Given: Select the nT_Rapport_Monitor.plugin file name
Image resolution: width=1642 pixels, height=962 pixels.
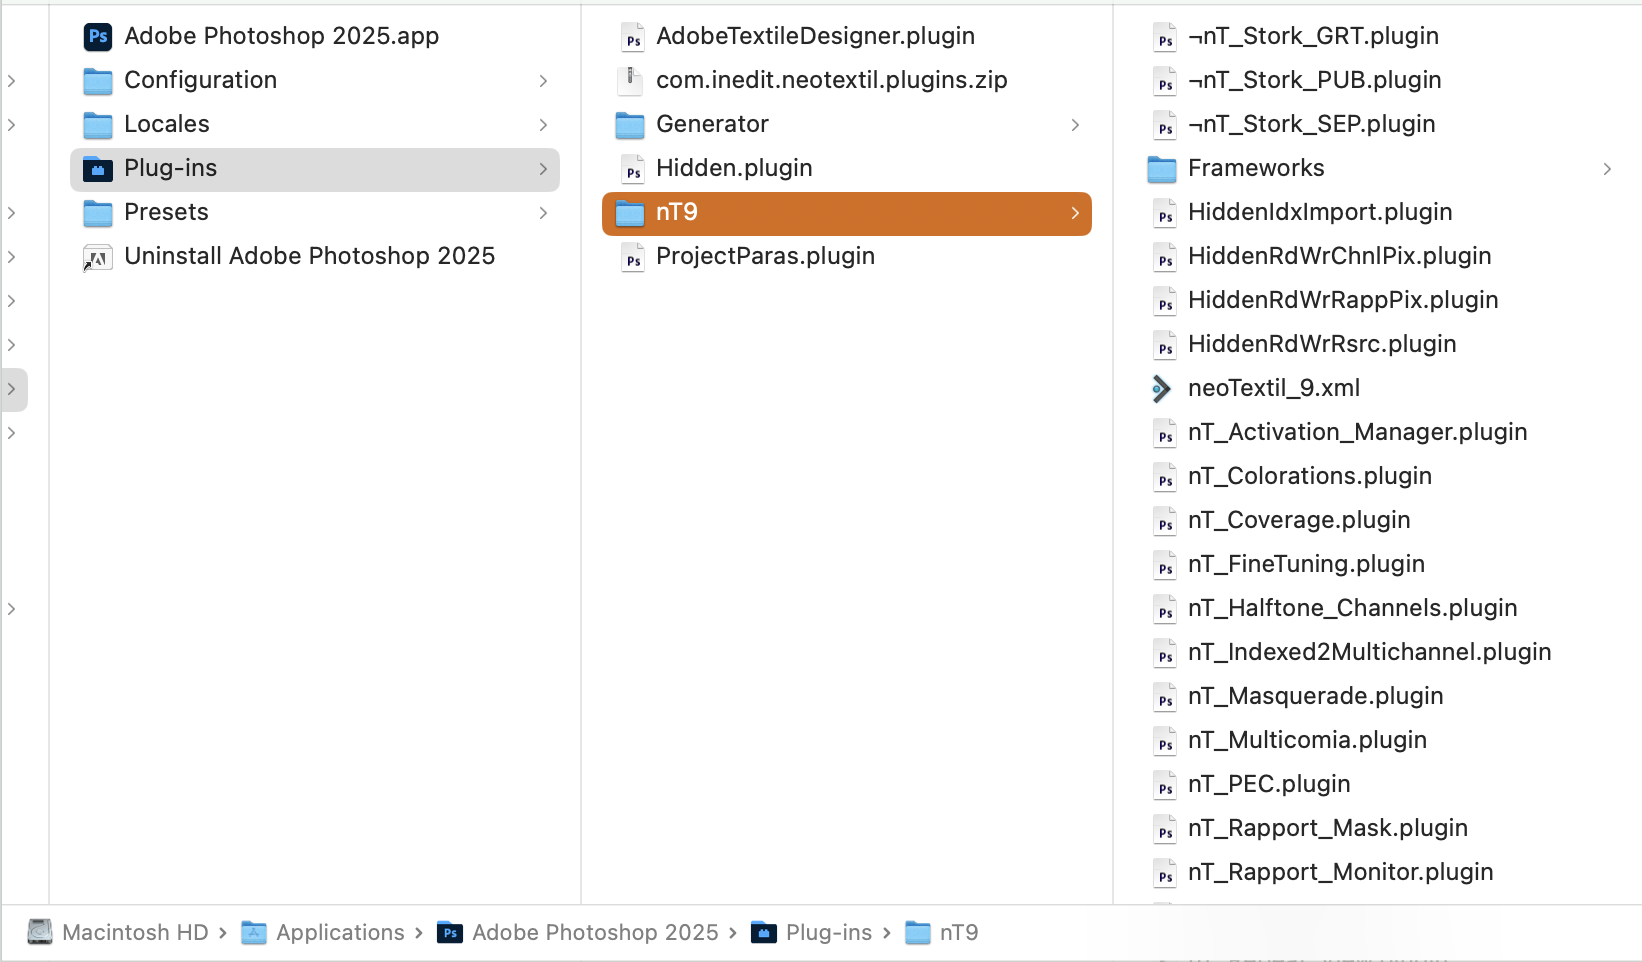Looking at the screenshot, I should coord(1340,872).
